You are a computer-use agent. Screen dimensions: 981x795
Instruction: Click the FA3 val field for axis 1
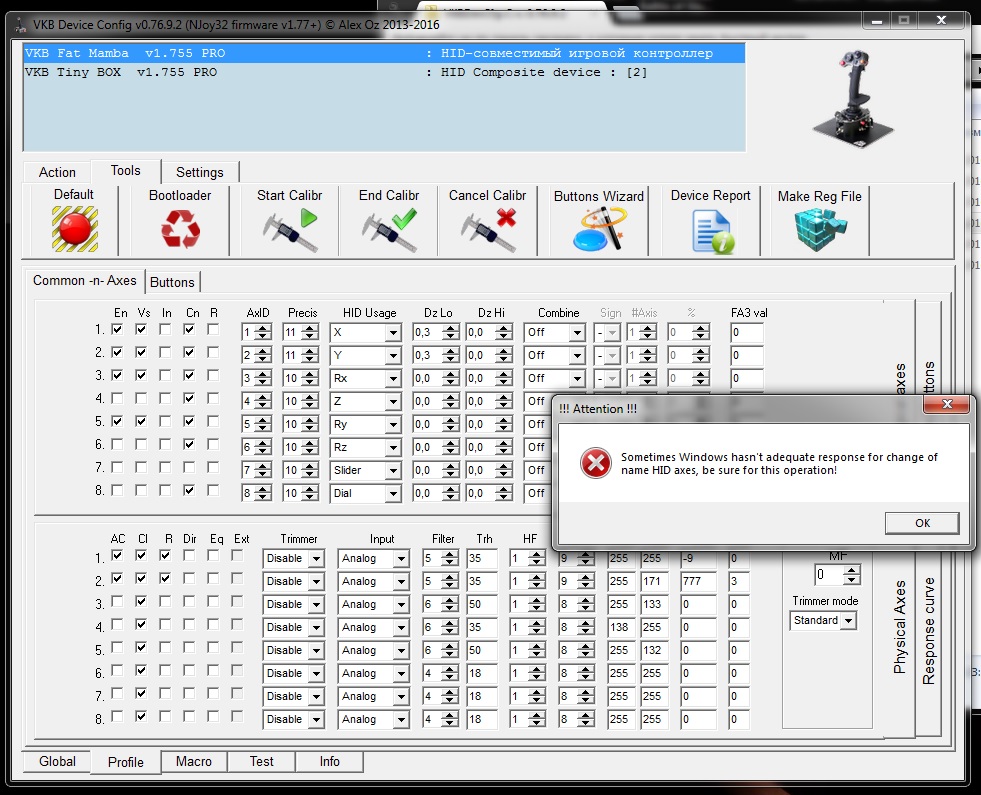(x=746, y=331)
